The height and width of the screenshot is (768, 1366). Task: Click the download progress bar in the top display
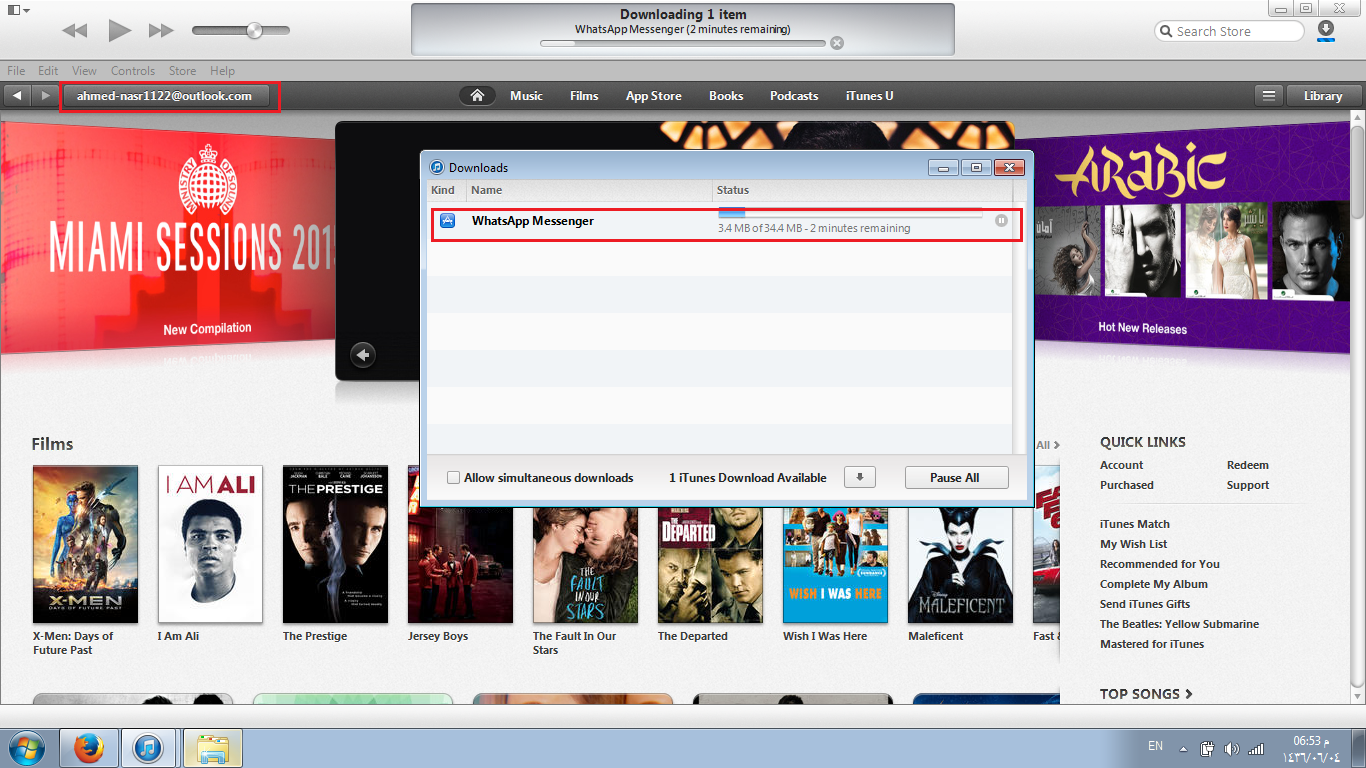683,43
